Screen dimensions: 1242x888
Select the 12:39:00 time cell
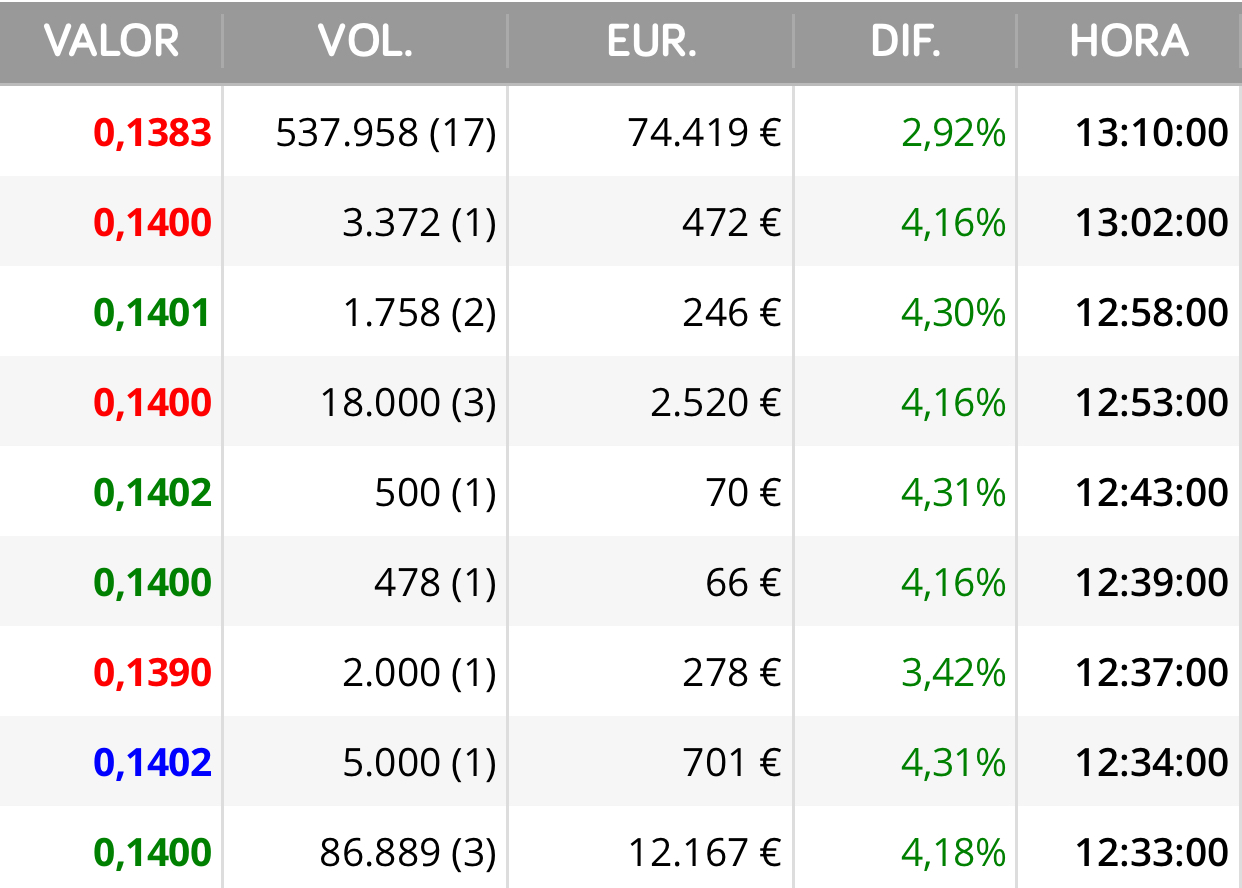[x=1152, y=582]
